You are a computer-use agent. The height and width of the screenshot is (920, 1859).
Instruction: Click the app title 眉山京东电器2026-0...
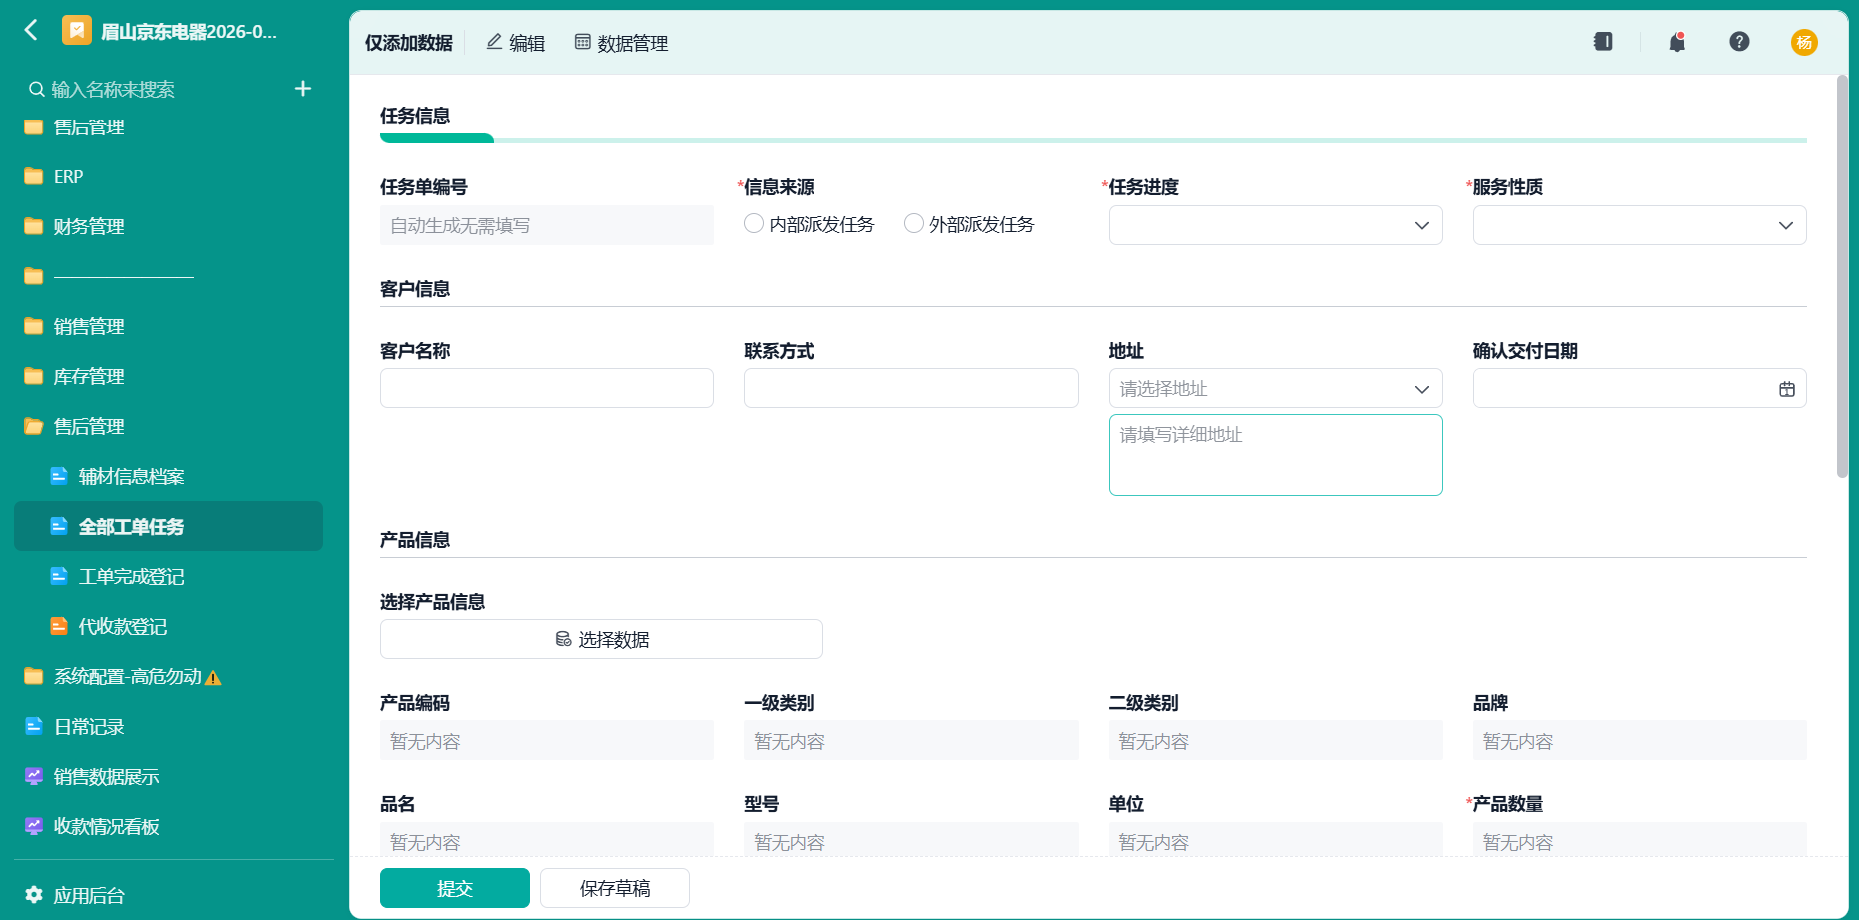click(x=189, y=32)
